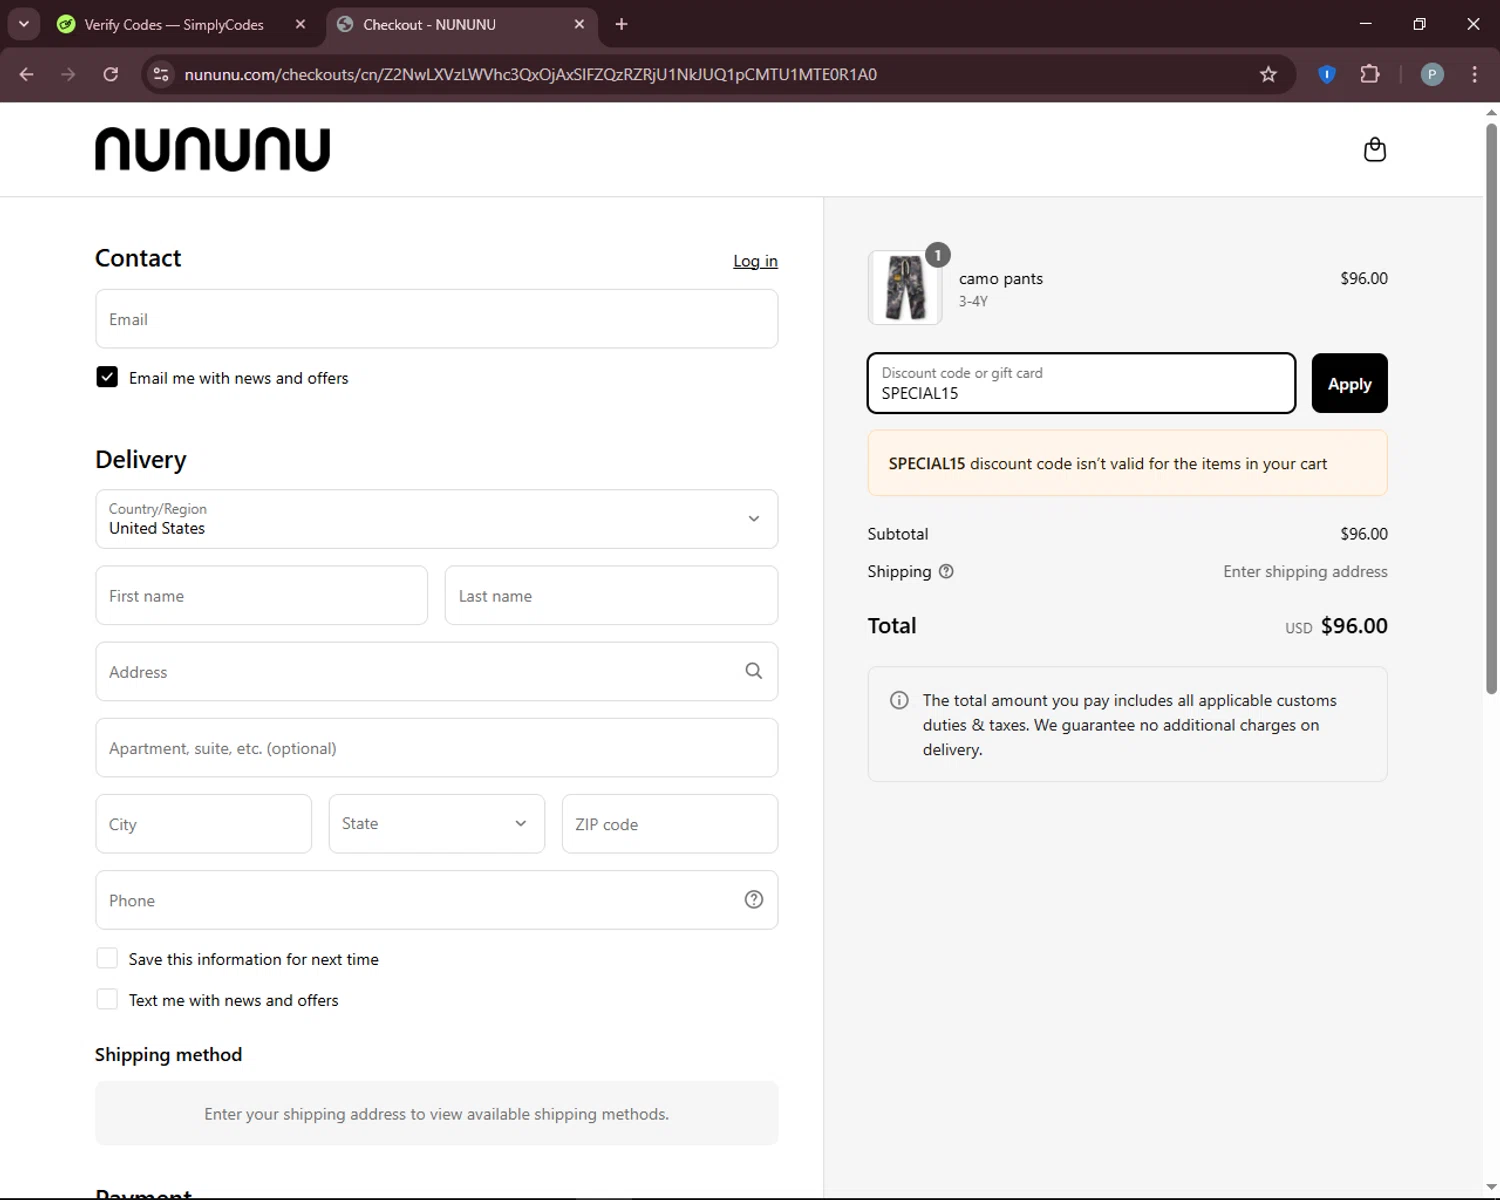Open the Chrome three-dot menu
This screenshot has height=1200, width=1500.
1474,74
